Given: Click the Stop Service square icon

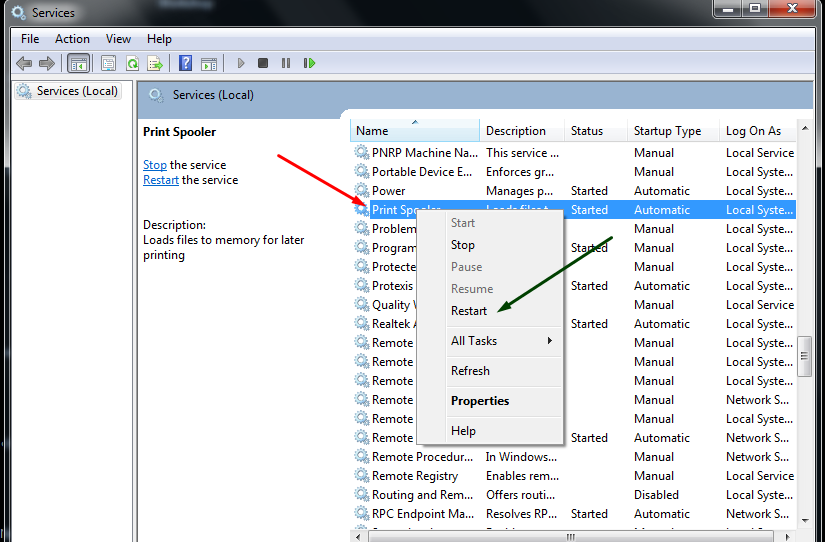Looking at the screenshot, I should click(x=263, y=63).
